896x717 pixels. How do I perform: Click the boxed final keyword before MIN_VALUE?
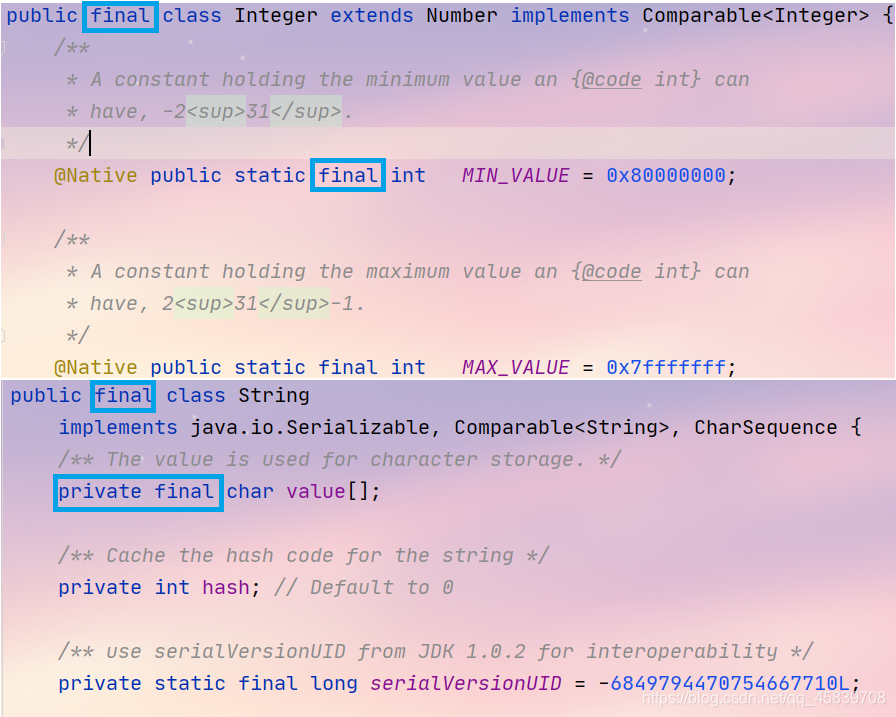point(347,175)
